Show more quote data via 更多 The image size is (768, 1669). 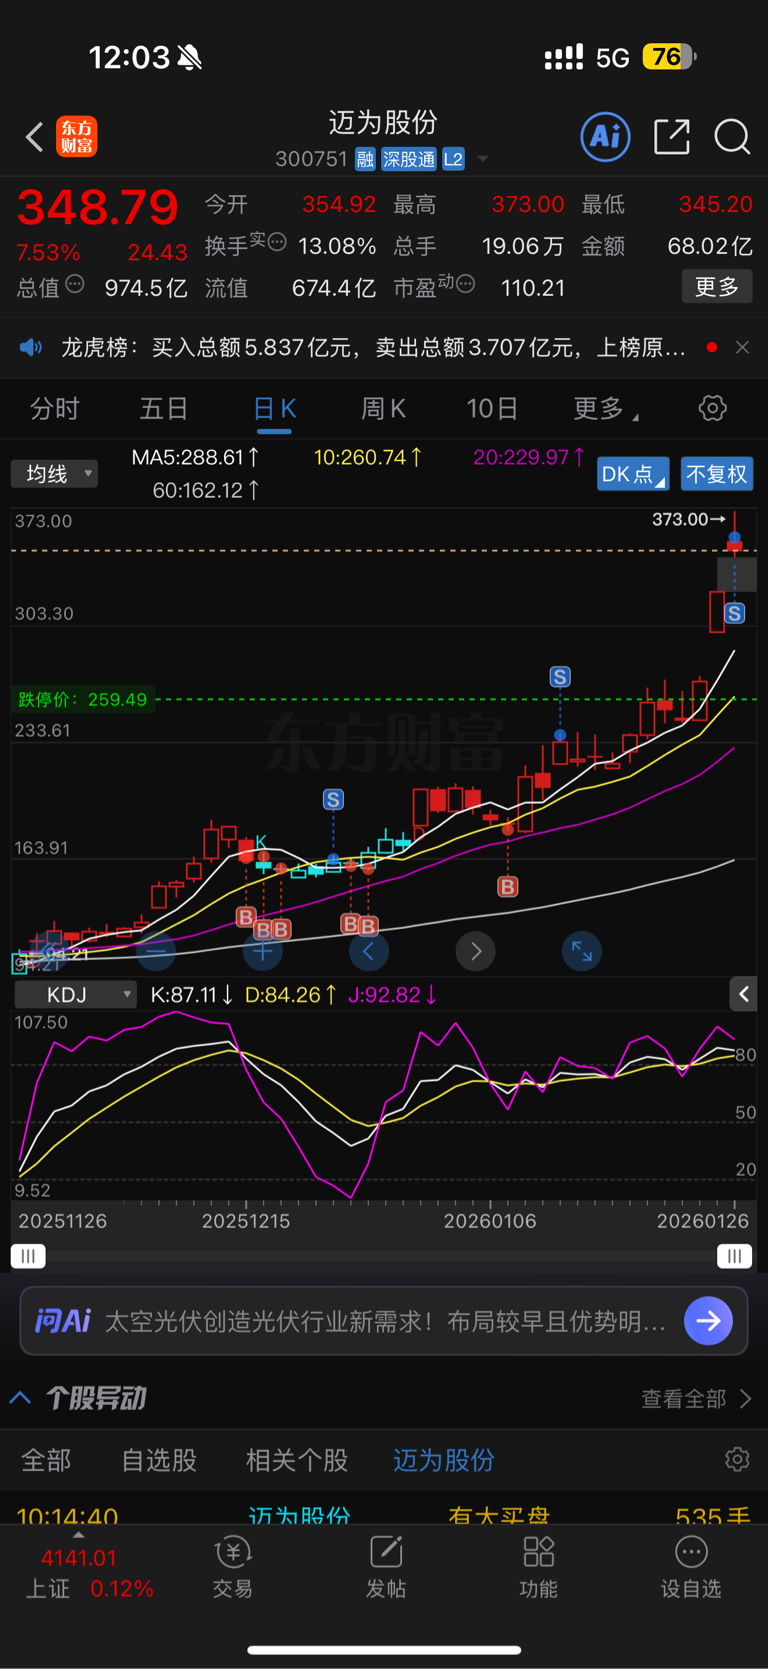click(717, 287)
